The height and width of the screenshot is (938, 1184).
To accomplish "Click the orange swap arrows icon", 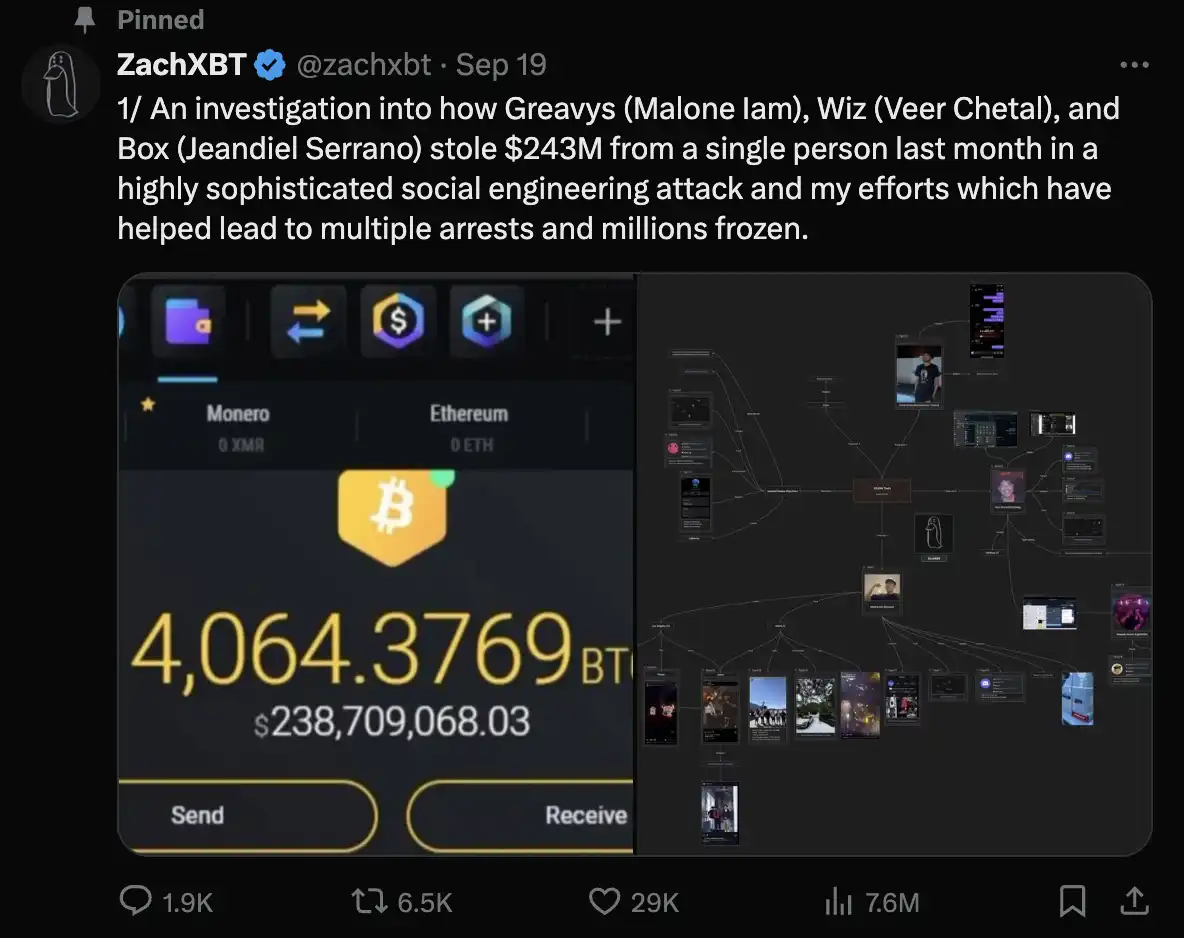I will pos(308,322).
